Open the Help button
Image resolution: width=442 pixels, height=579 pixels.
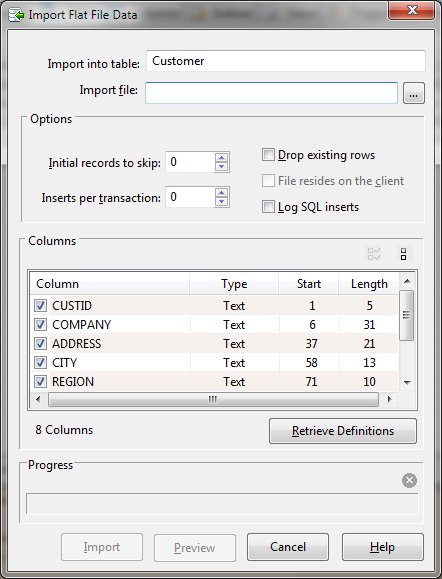pyautogui.click(x=382, y=547)
